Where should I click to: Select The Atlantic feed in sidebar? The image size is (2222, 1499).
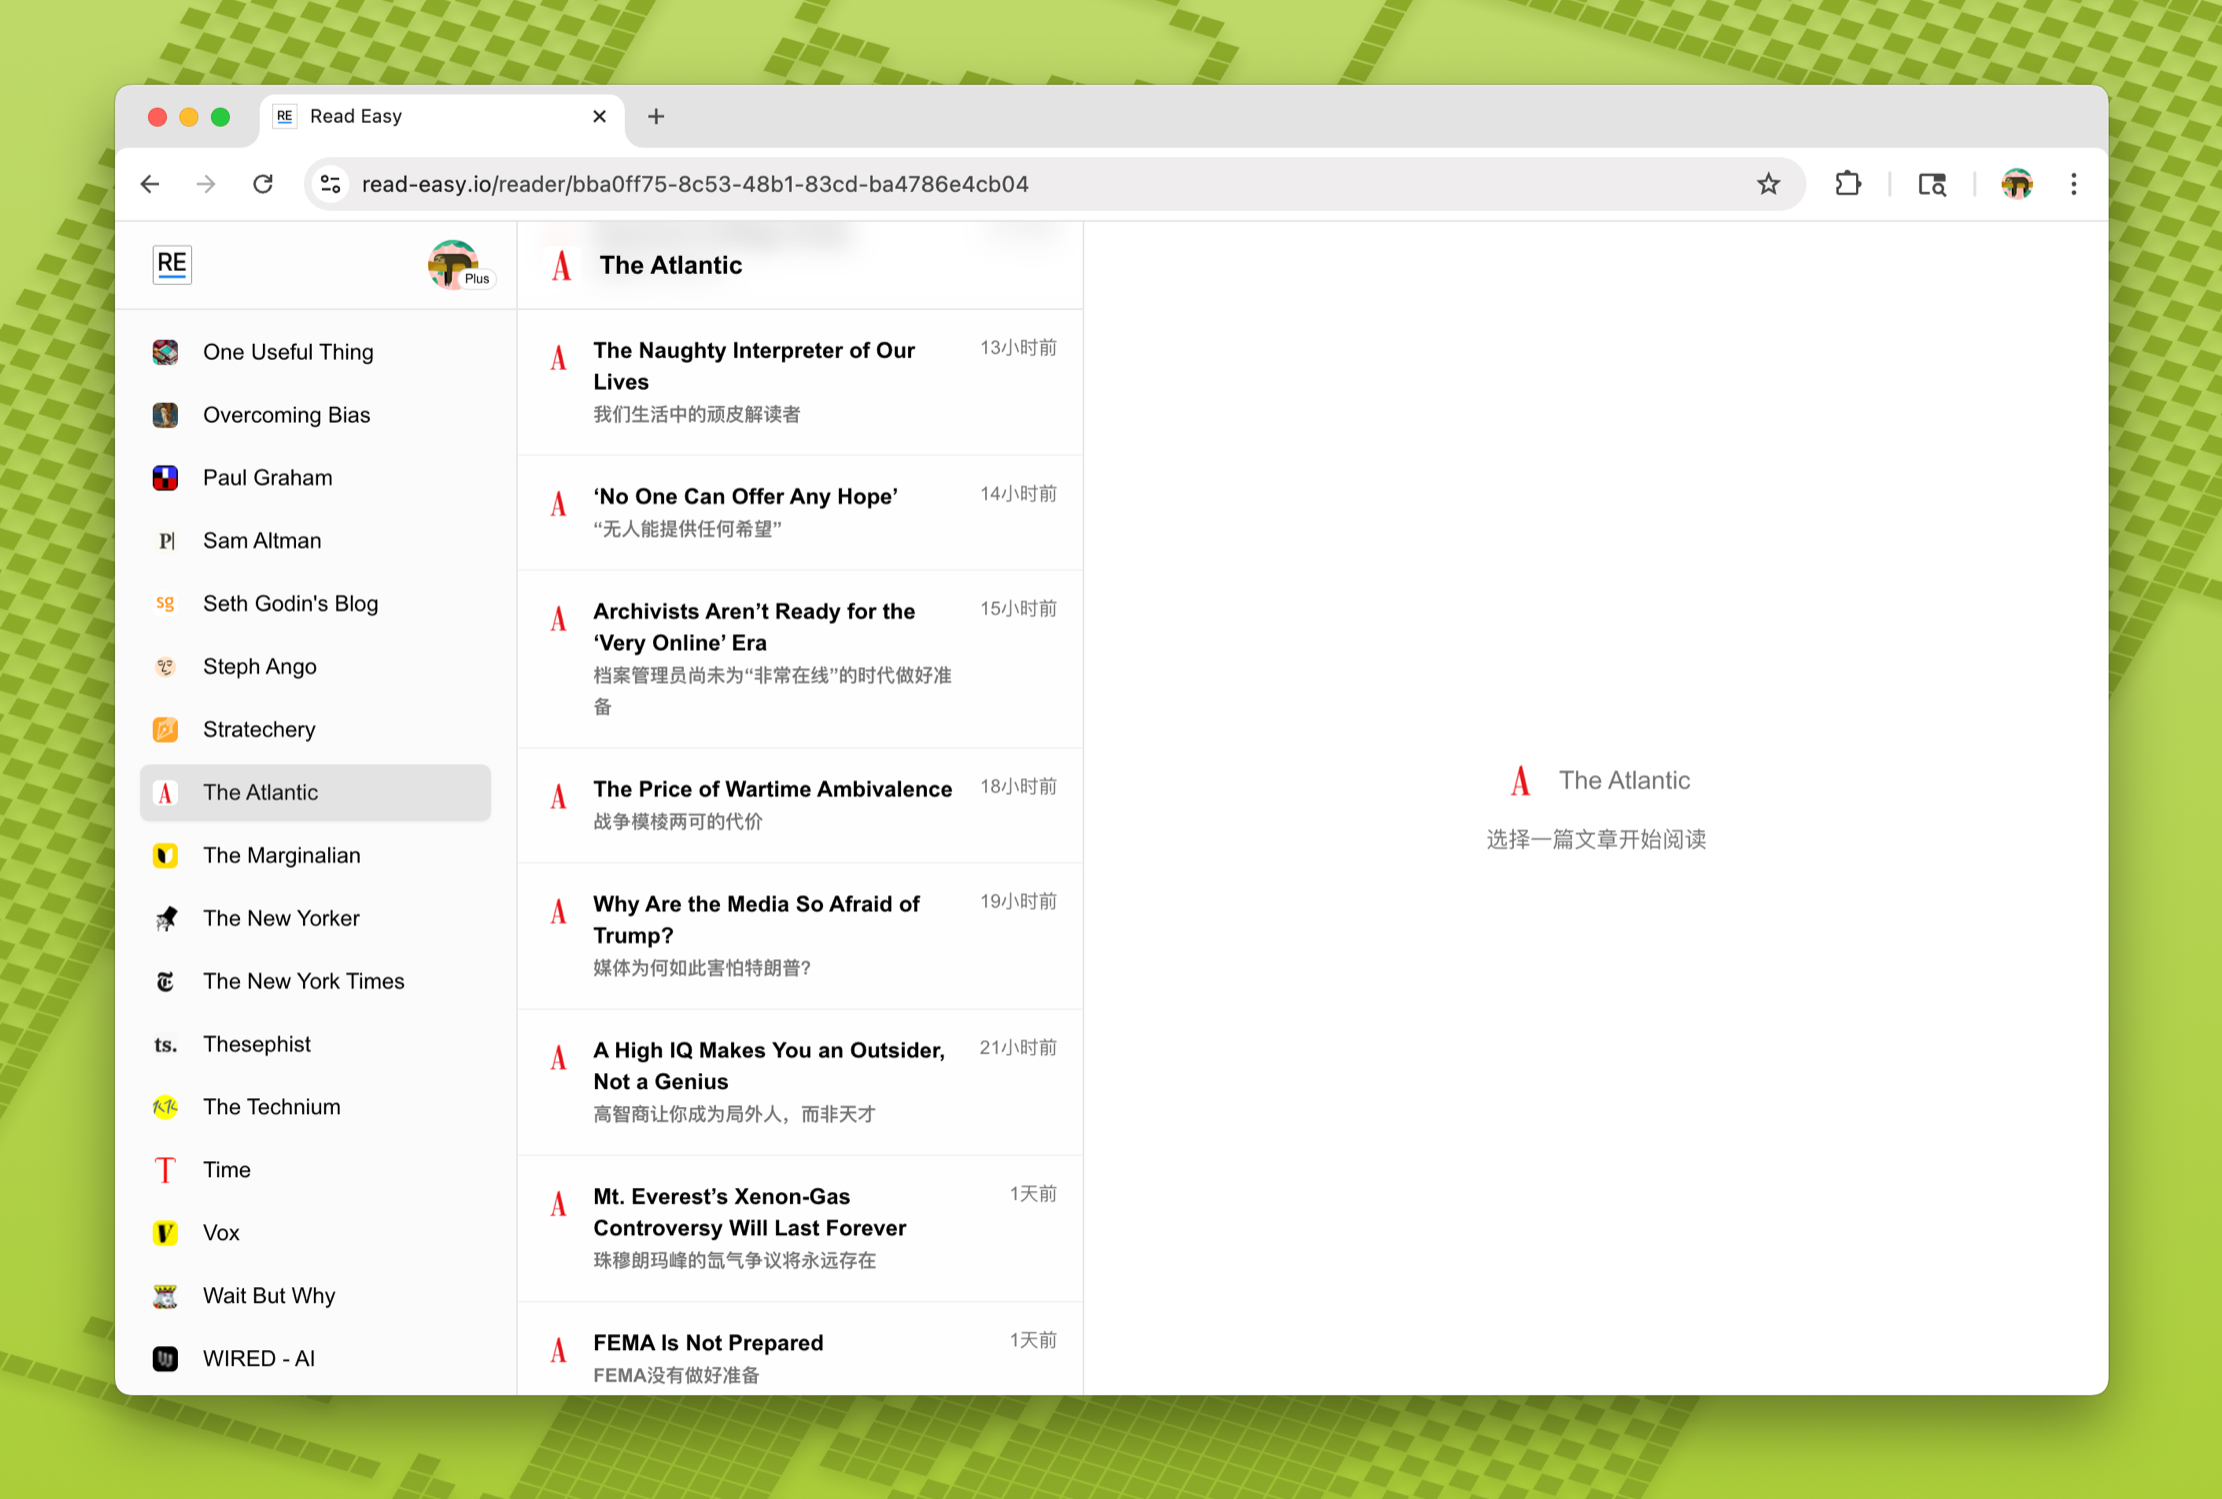click(315, 793)
